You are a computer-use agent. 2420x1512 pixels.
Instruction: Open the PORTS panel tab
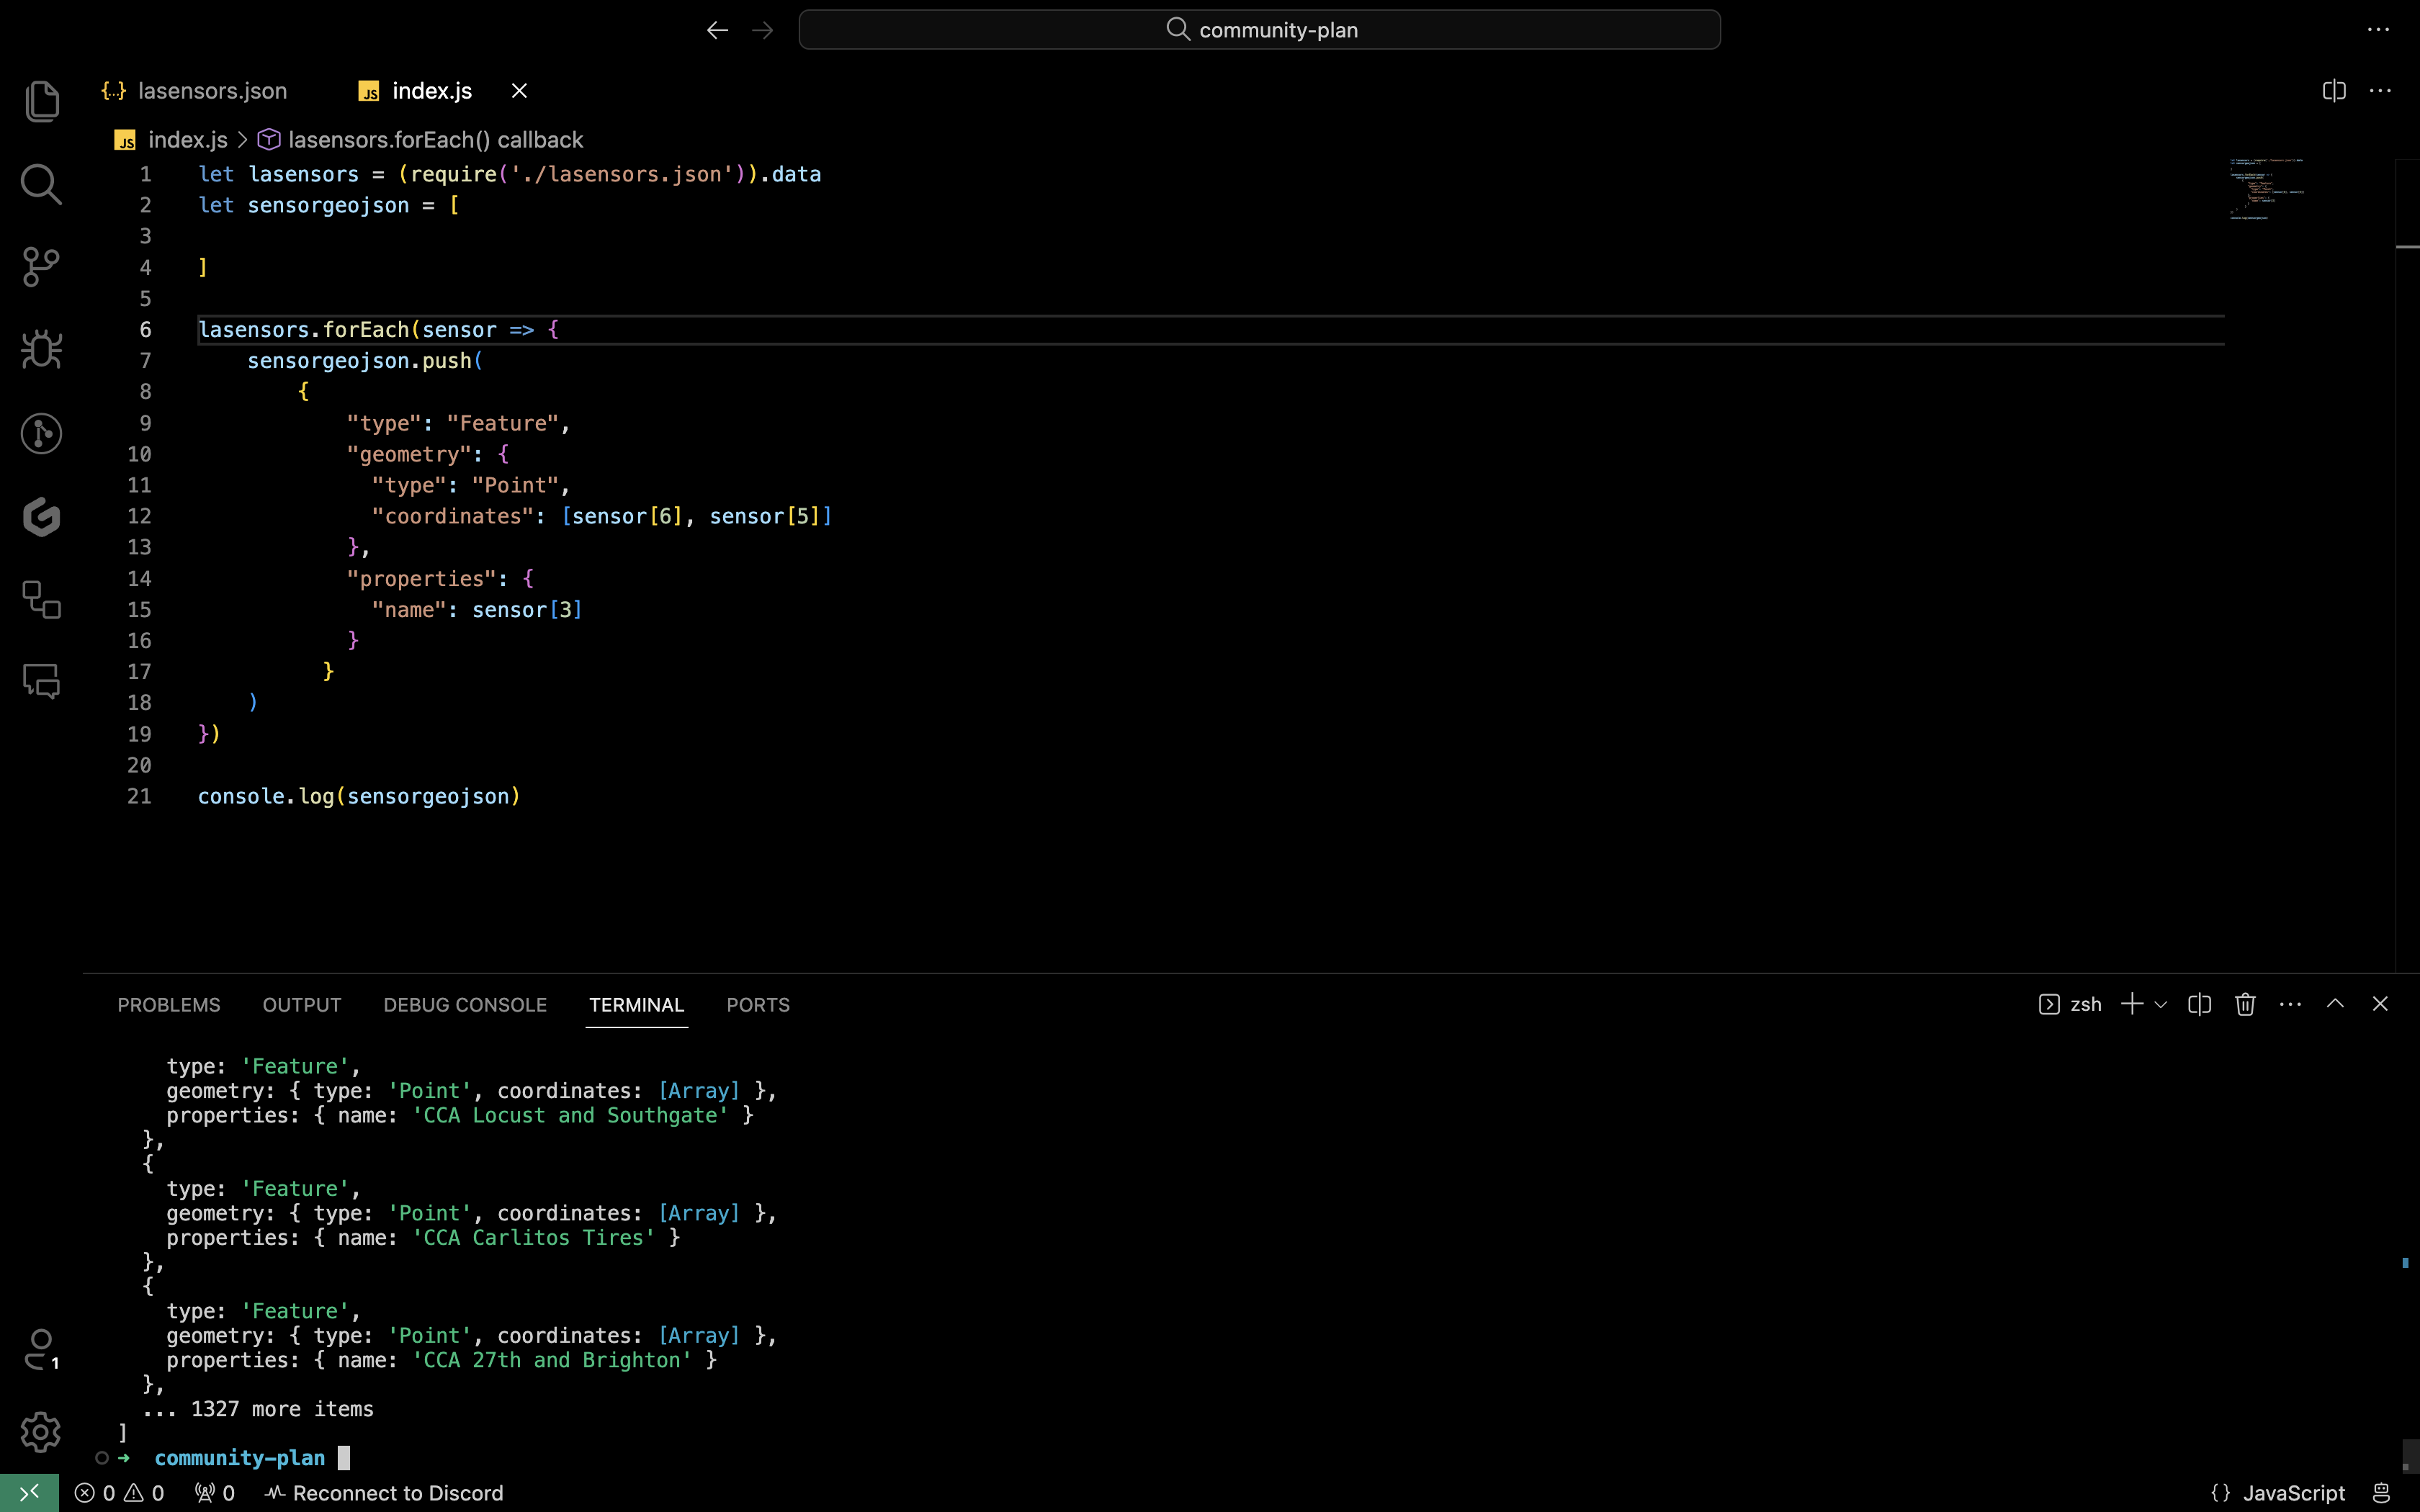pyautogui.click(x=758, y=1005)
